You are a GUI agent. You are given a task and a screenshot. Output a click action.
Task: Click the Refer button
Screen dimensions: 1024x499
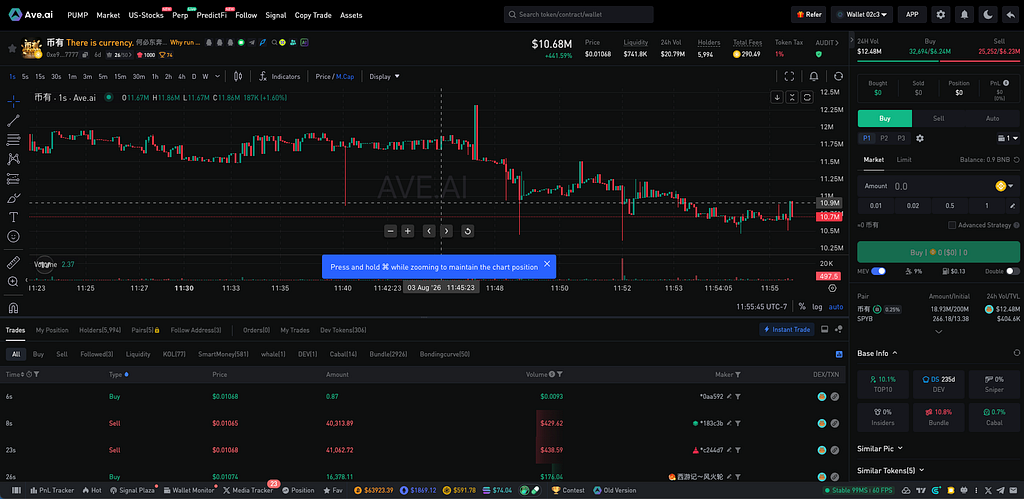click(x=808, y=14)
